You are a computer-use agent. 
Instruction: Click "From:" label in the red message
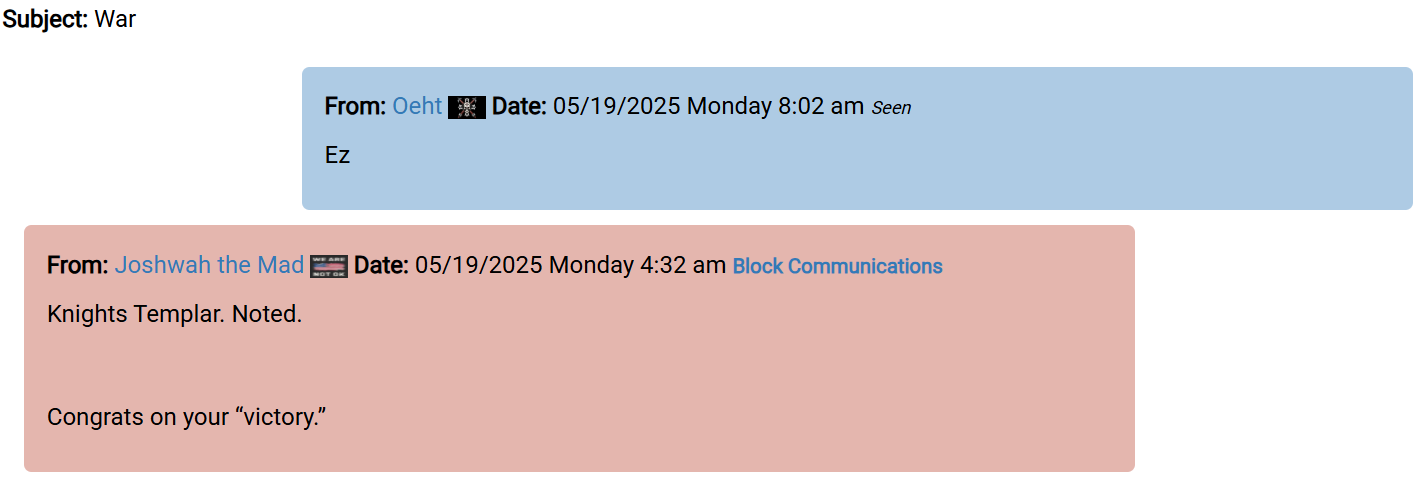(78, 265)
